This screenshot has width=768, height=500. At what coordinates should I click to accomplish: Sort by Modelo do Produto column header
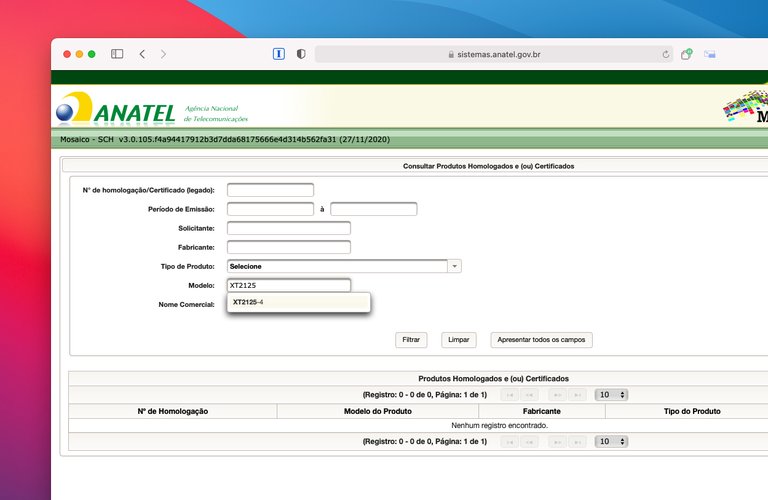pyautogui.click(x=378, y=411)
